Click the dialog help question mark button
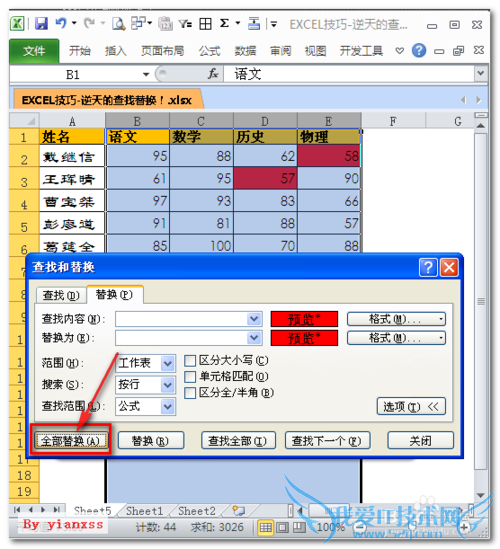This screenshot has height=549, width=500. click(x=428, y=267)
